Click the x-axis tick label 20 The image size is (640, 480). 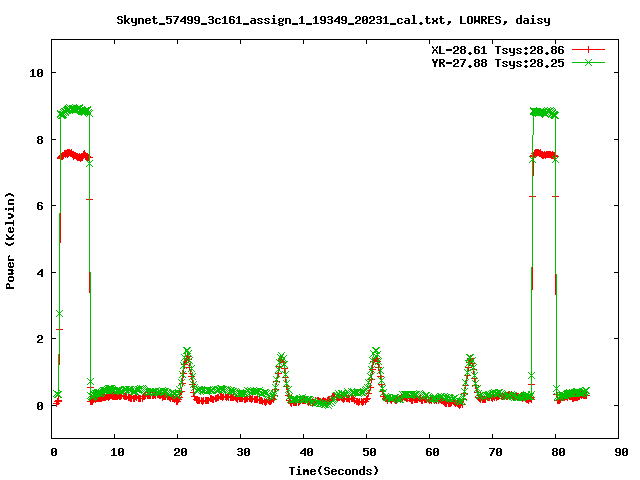click(180, 452)
